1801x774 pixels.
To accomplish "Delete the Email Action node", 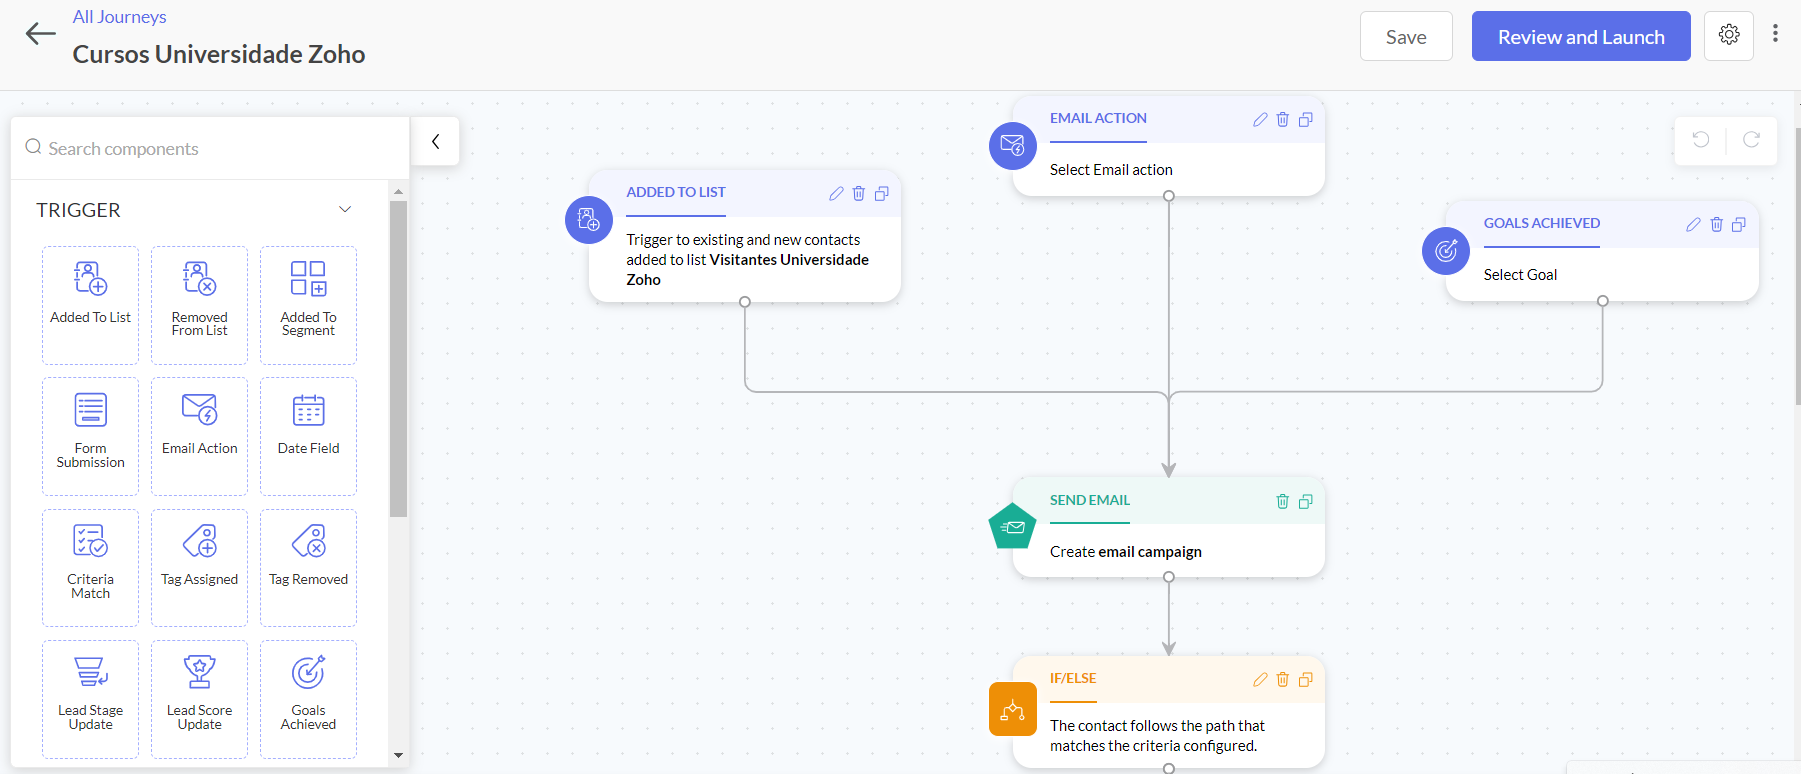I will coord(1282,120).
